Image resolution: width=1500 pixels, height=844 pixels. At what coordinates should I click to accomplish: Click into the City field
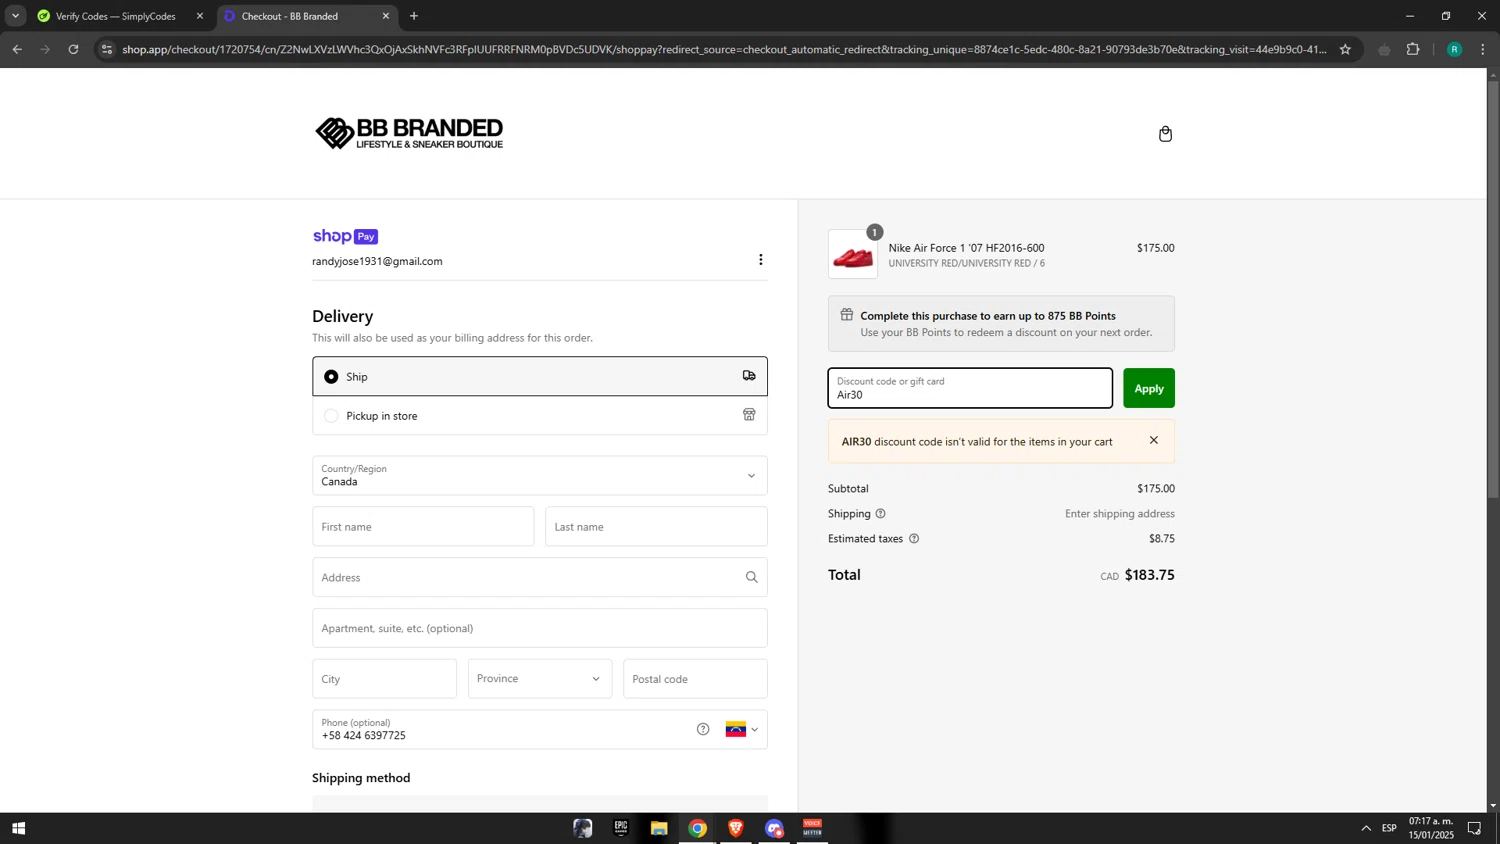click(x=384, y=679)
